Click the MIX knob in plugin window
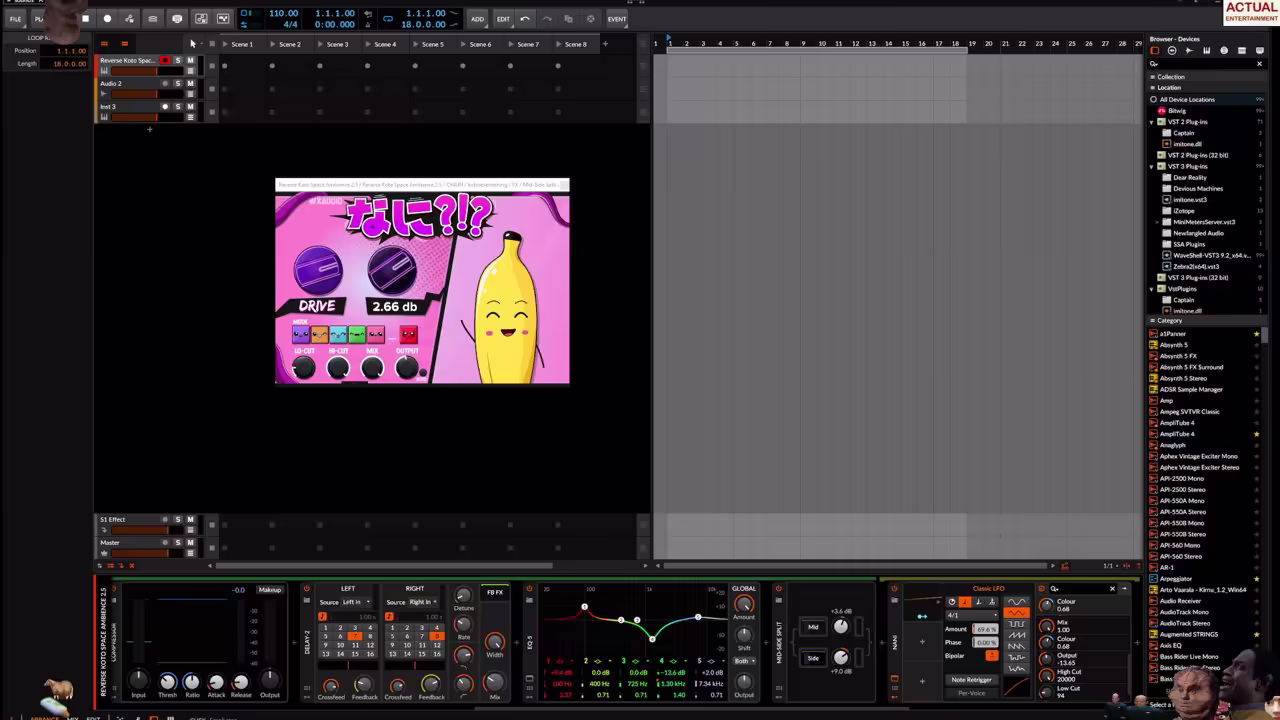 372,368
